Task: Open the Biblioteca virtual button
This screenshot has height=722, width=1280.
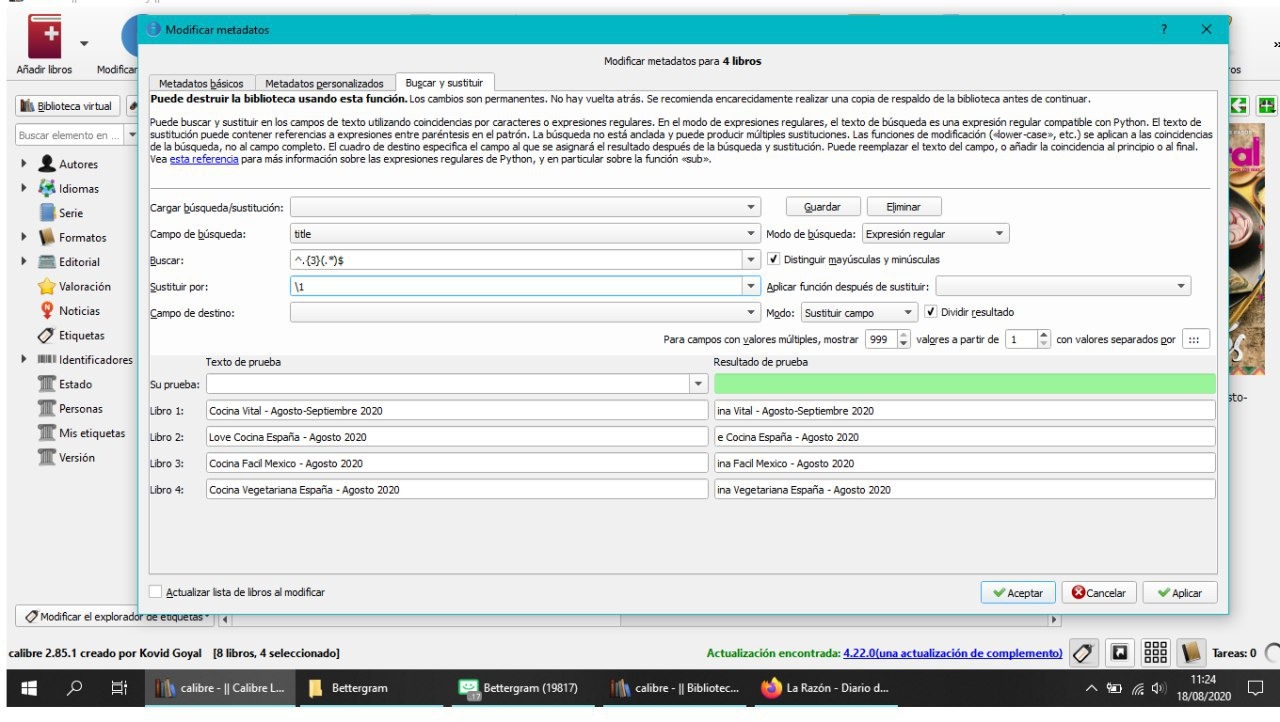Action: point(67,105)
